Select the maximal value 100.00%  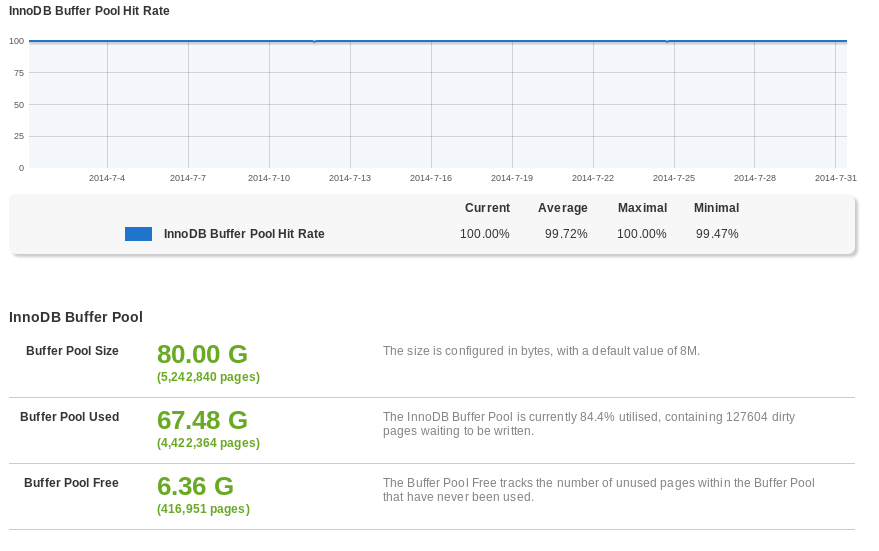tap(642, 234)
